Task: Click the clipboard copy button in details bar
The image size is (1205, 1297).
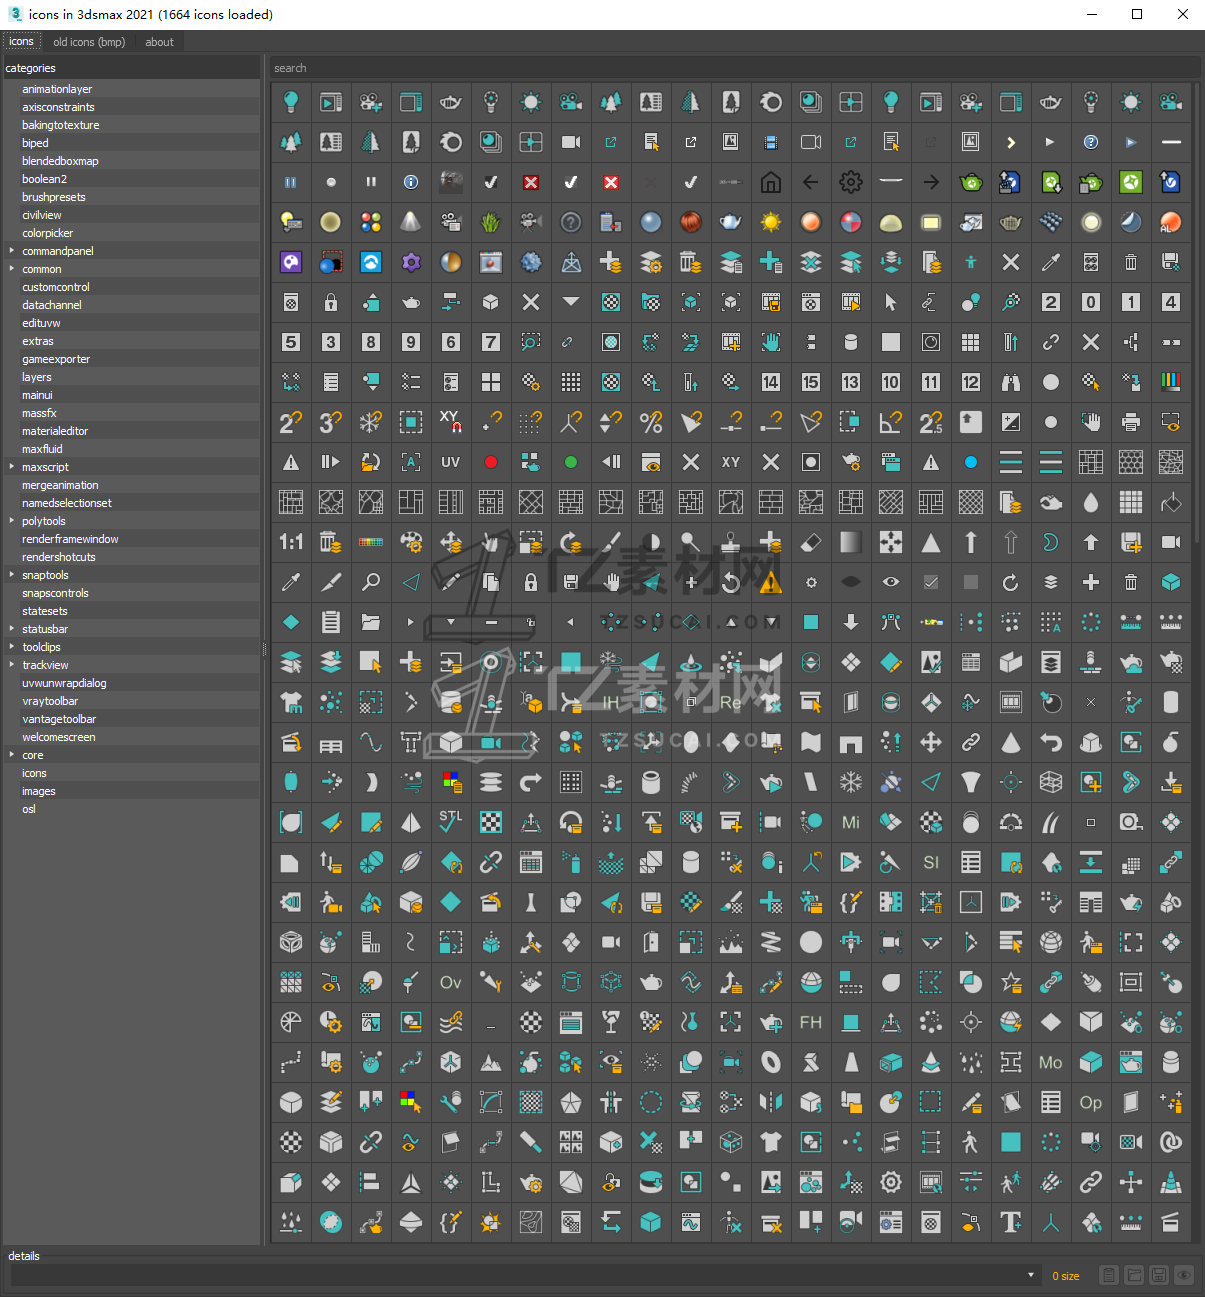Action: [x=1109, y=1275]
